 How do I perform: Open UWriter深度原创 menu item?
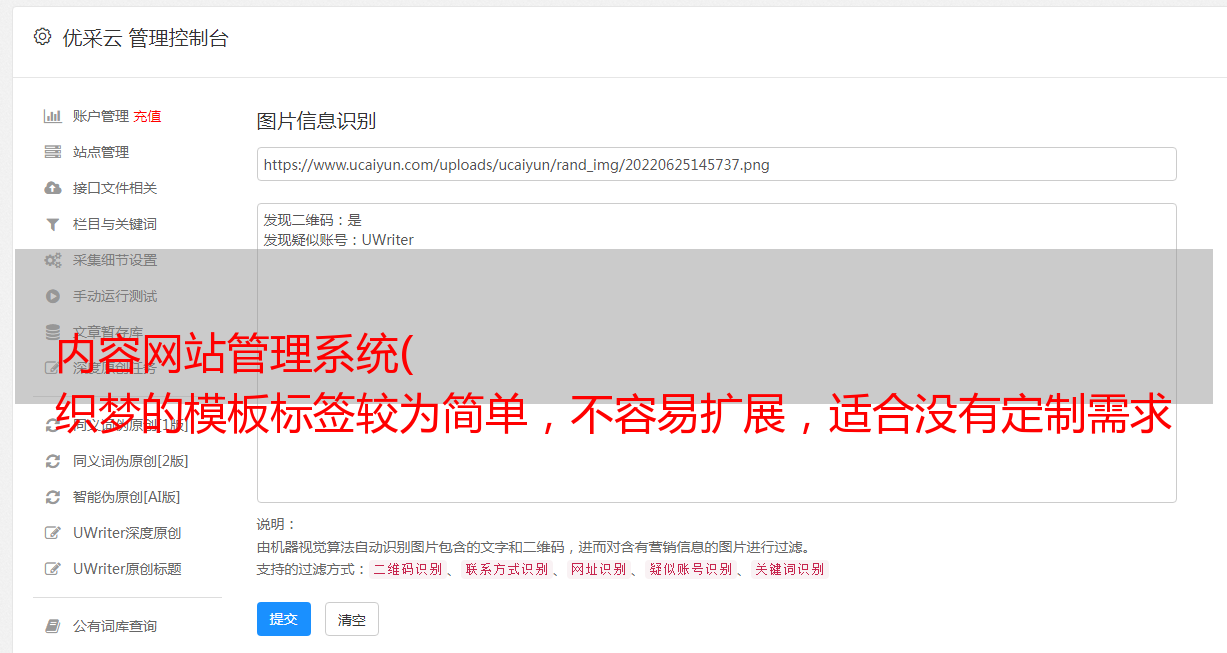[x=127, y=533]
